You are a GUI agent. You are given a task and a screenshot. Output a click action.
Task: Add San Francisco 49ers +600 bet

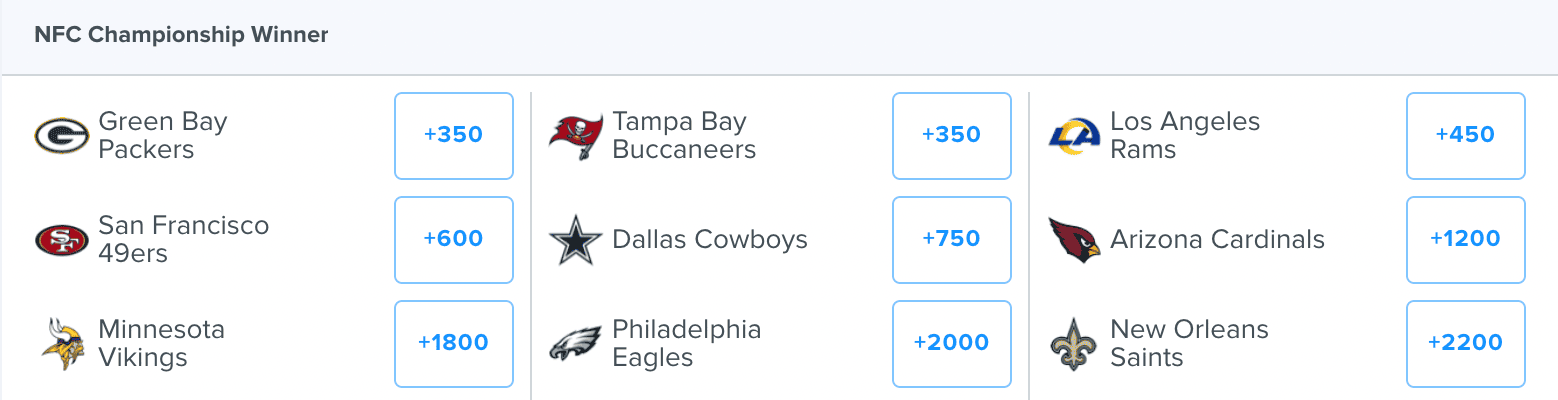click(x=454, y=239)
